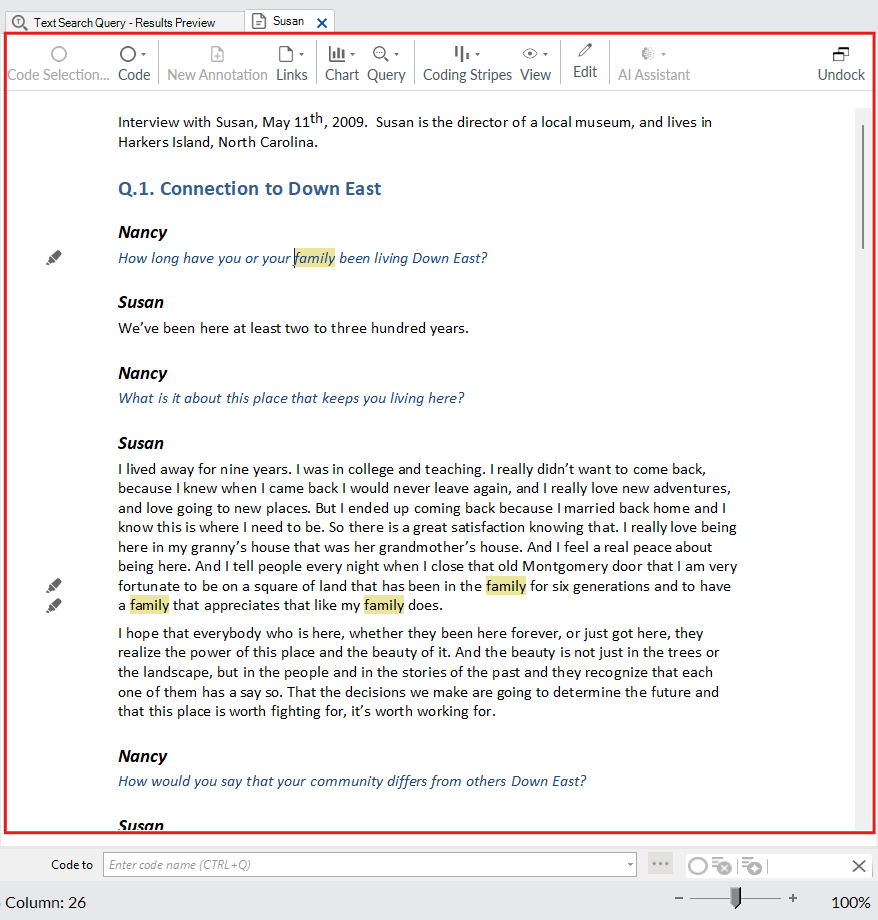The height and width of the screenshot is (920, 878).
Task: Click 'I hope that everybody who is here' paragraph
Action: 418,672
